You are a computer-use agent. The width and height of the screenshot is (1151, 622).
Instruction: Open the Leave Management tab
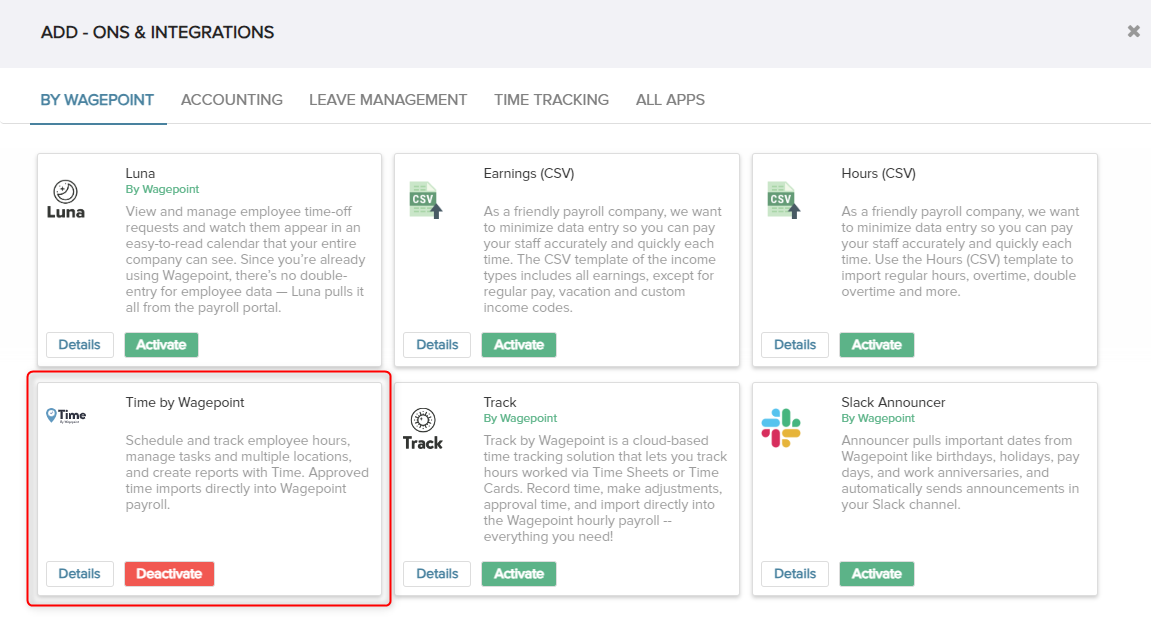(388, 99)
